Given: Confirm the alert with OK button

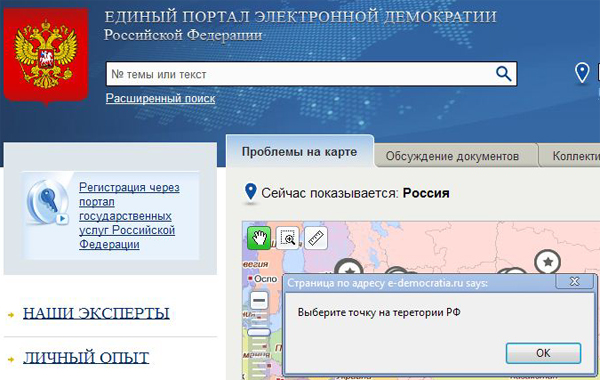Looking at the screenshot, I should pyautogui.click(x=543, y=353).
